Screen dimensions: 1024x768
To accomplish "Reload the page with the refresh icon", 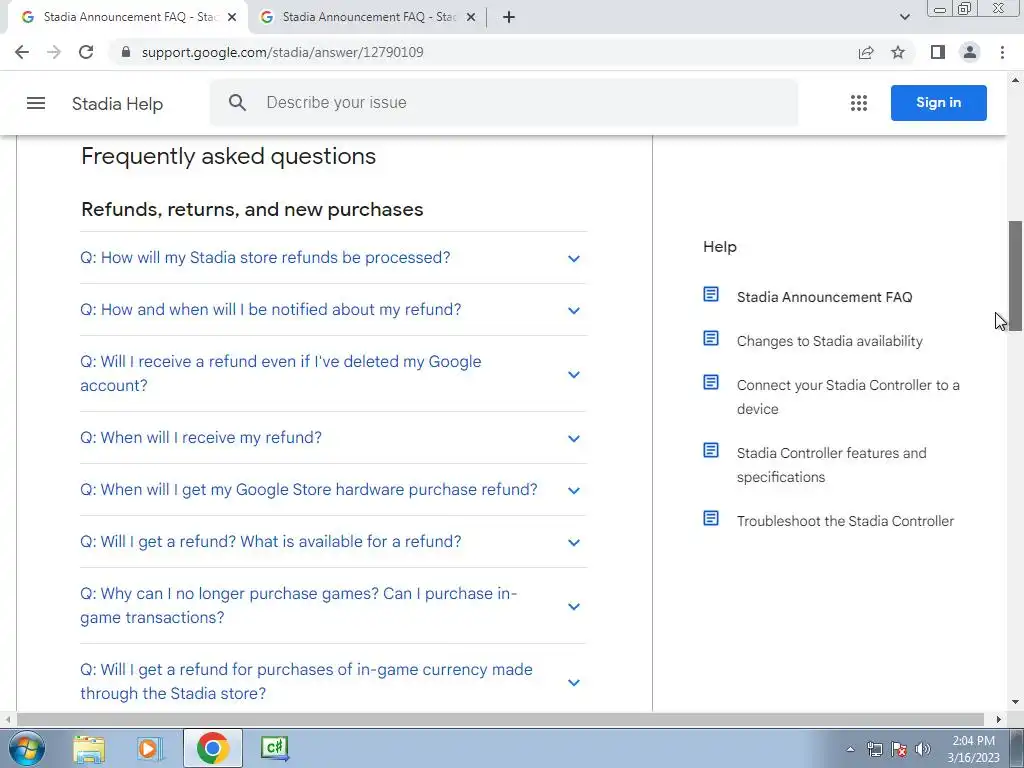I will [86, 52].
